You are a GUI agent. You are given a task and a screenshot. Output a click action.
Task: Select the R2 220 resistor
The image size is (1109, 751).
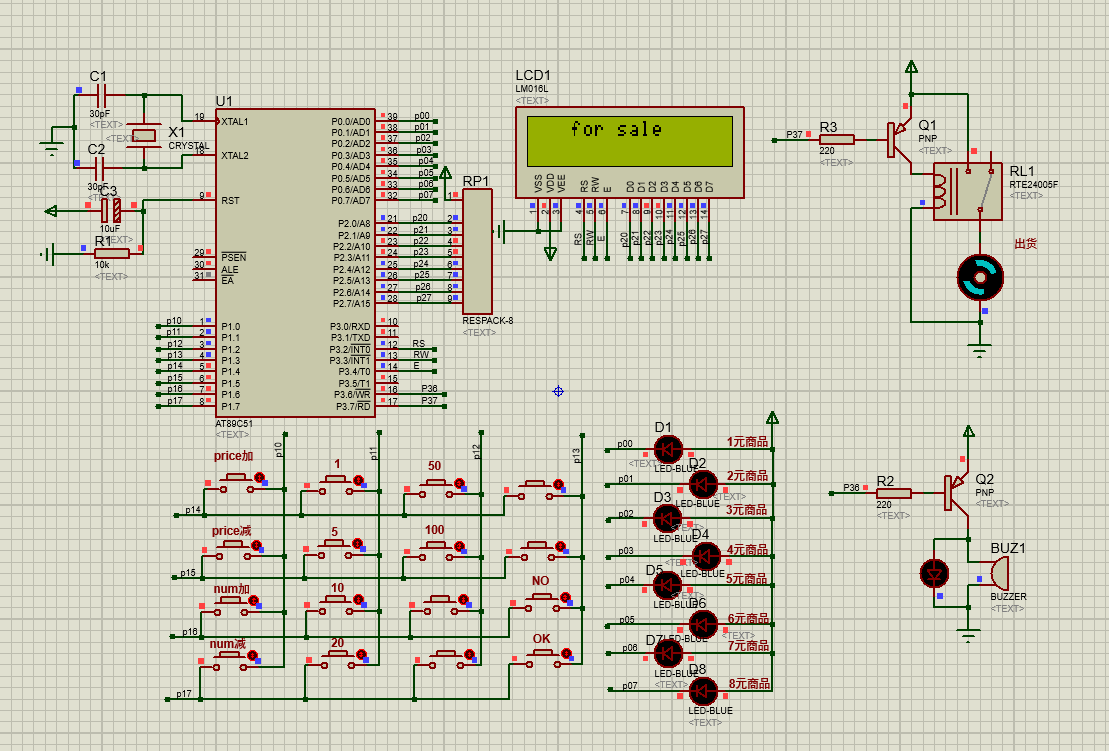point(894,494)
